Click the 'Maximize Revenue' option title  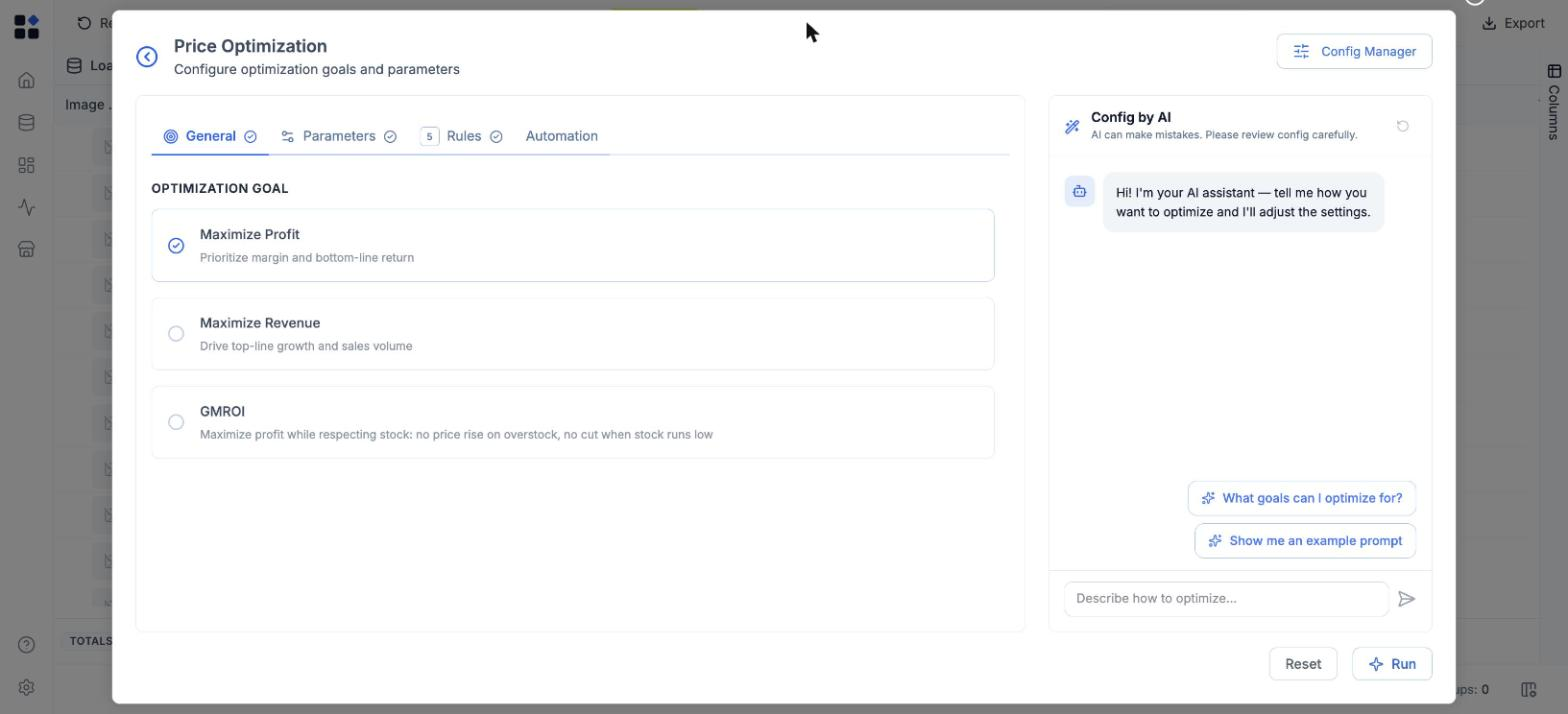(x=260, y=323)
